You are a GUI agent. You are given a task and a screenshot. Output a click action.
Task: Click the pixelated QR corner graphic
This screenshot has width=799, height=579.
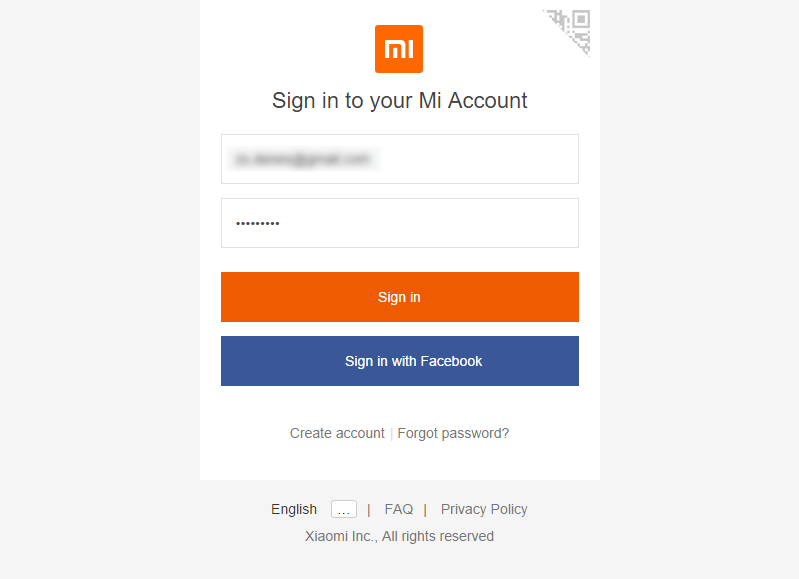tap(571, 28)
